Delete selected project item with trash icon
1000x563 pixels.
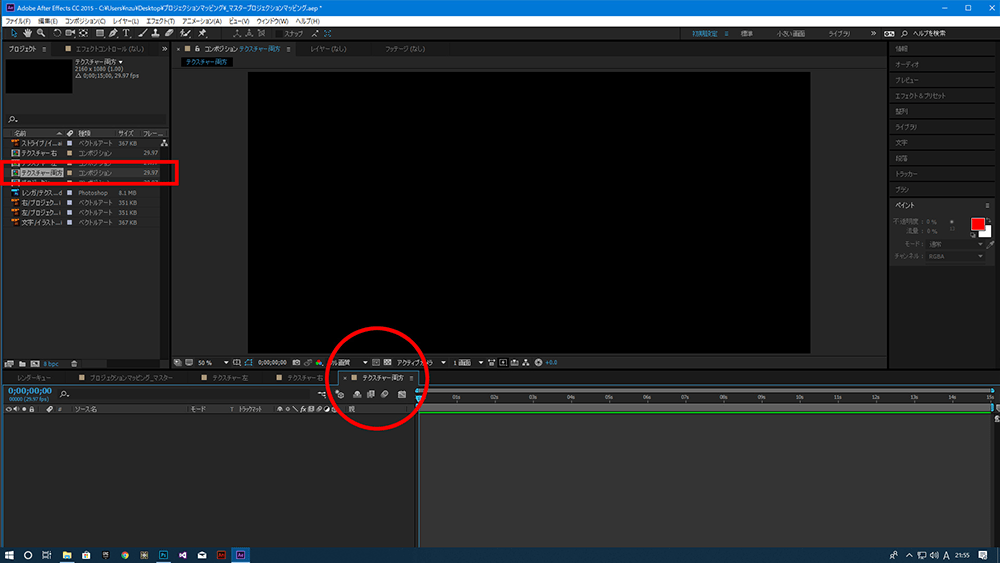[x=74, y=363]
